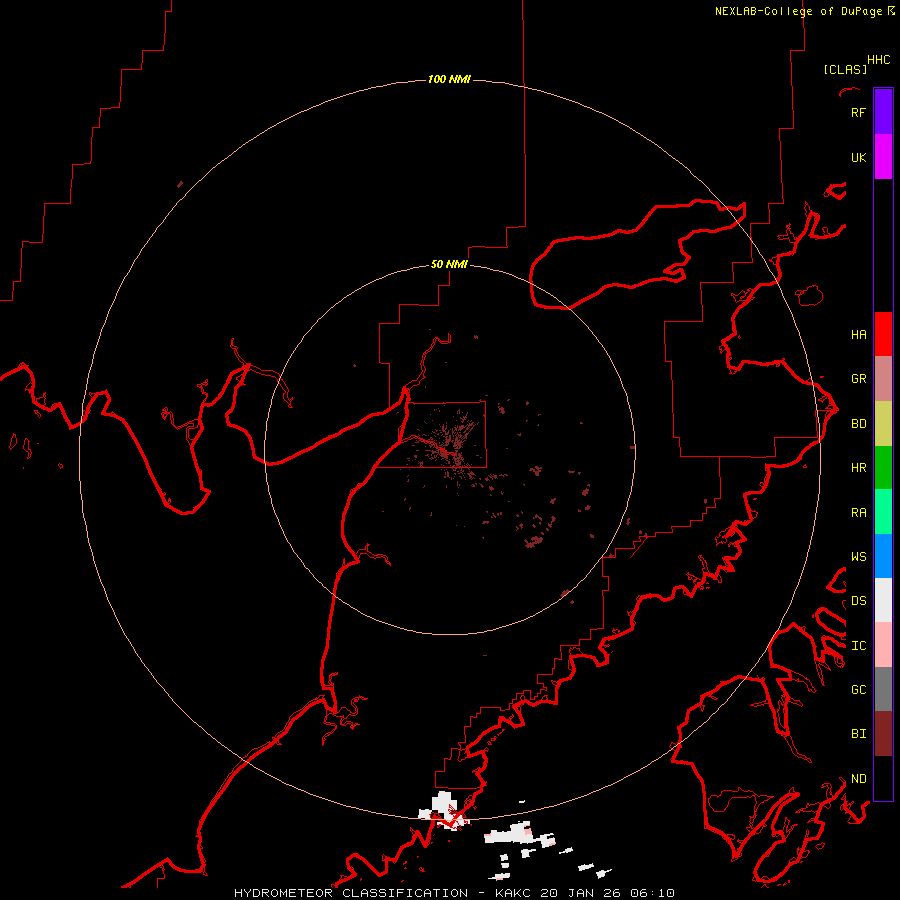Click the '06:10' timestamp
900x900 pixels.
(653, 893)
